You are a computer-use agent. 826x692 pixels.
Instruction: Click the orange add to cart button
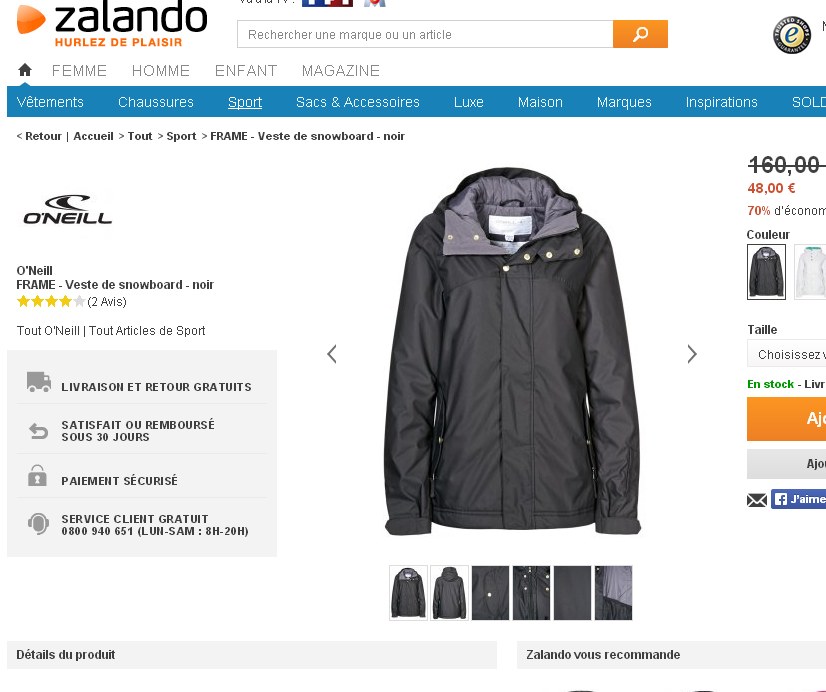pos(786,419)
